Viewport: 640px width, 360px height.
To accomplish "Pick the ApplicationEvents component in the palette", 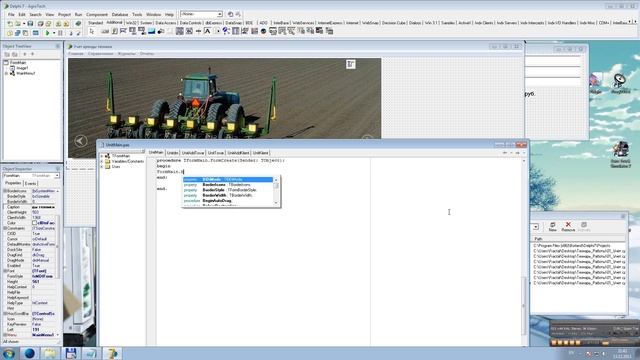I will tap(226, 31).
